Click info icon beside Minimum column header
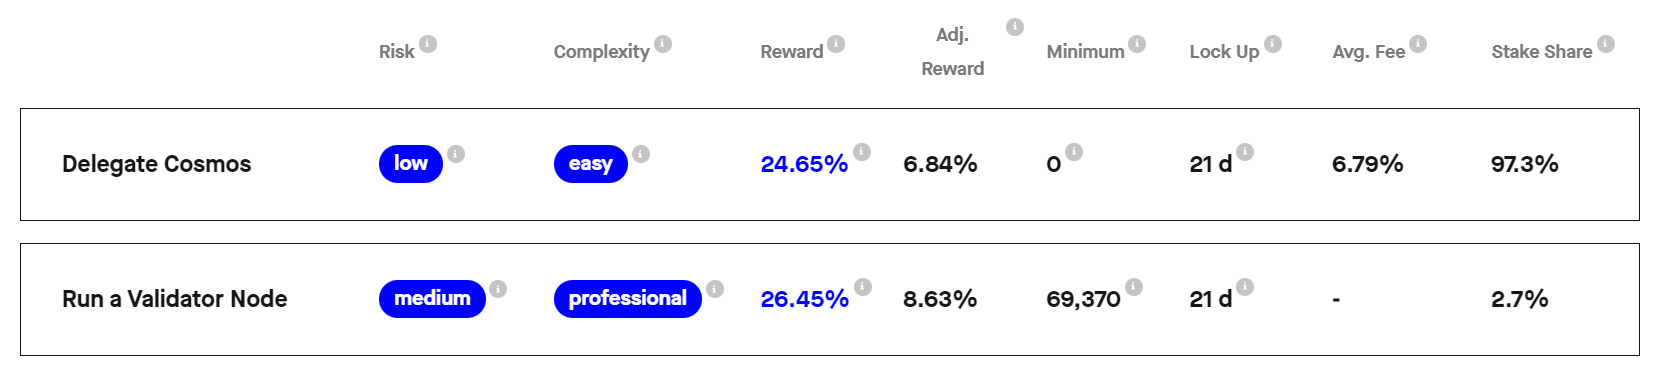 1137,44
